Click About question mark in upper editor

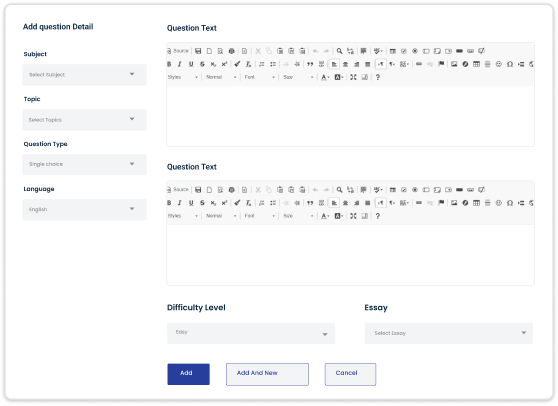click(x=378, y=77)
